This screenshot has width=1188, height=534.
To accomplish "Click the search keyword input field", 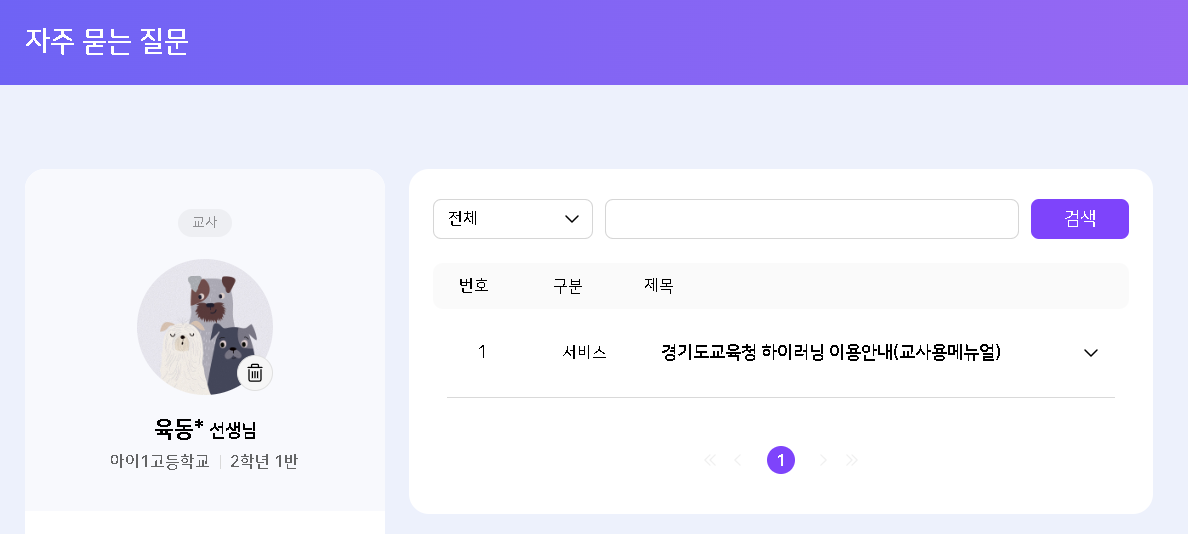I will [x=811, y=219].
